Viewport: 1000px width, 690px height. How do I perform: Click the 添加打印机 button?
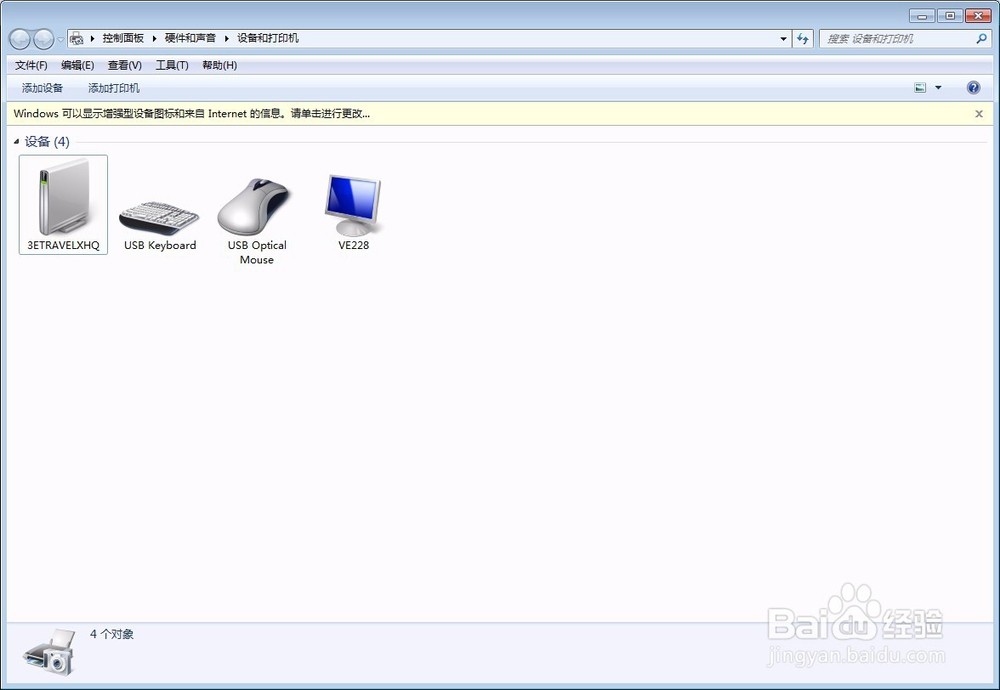tap(114, 88)
